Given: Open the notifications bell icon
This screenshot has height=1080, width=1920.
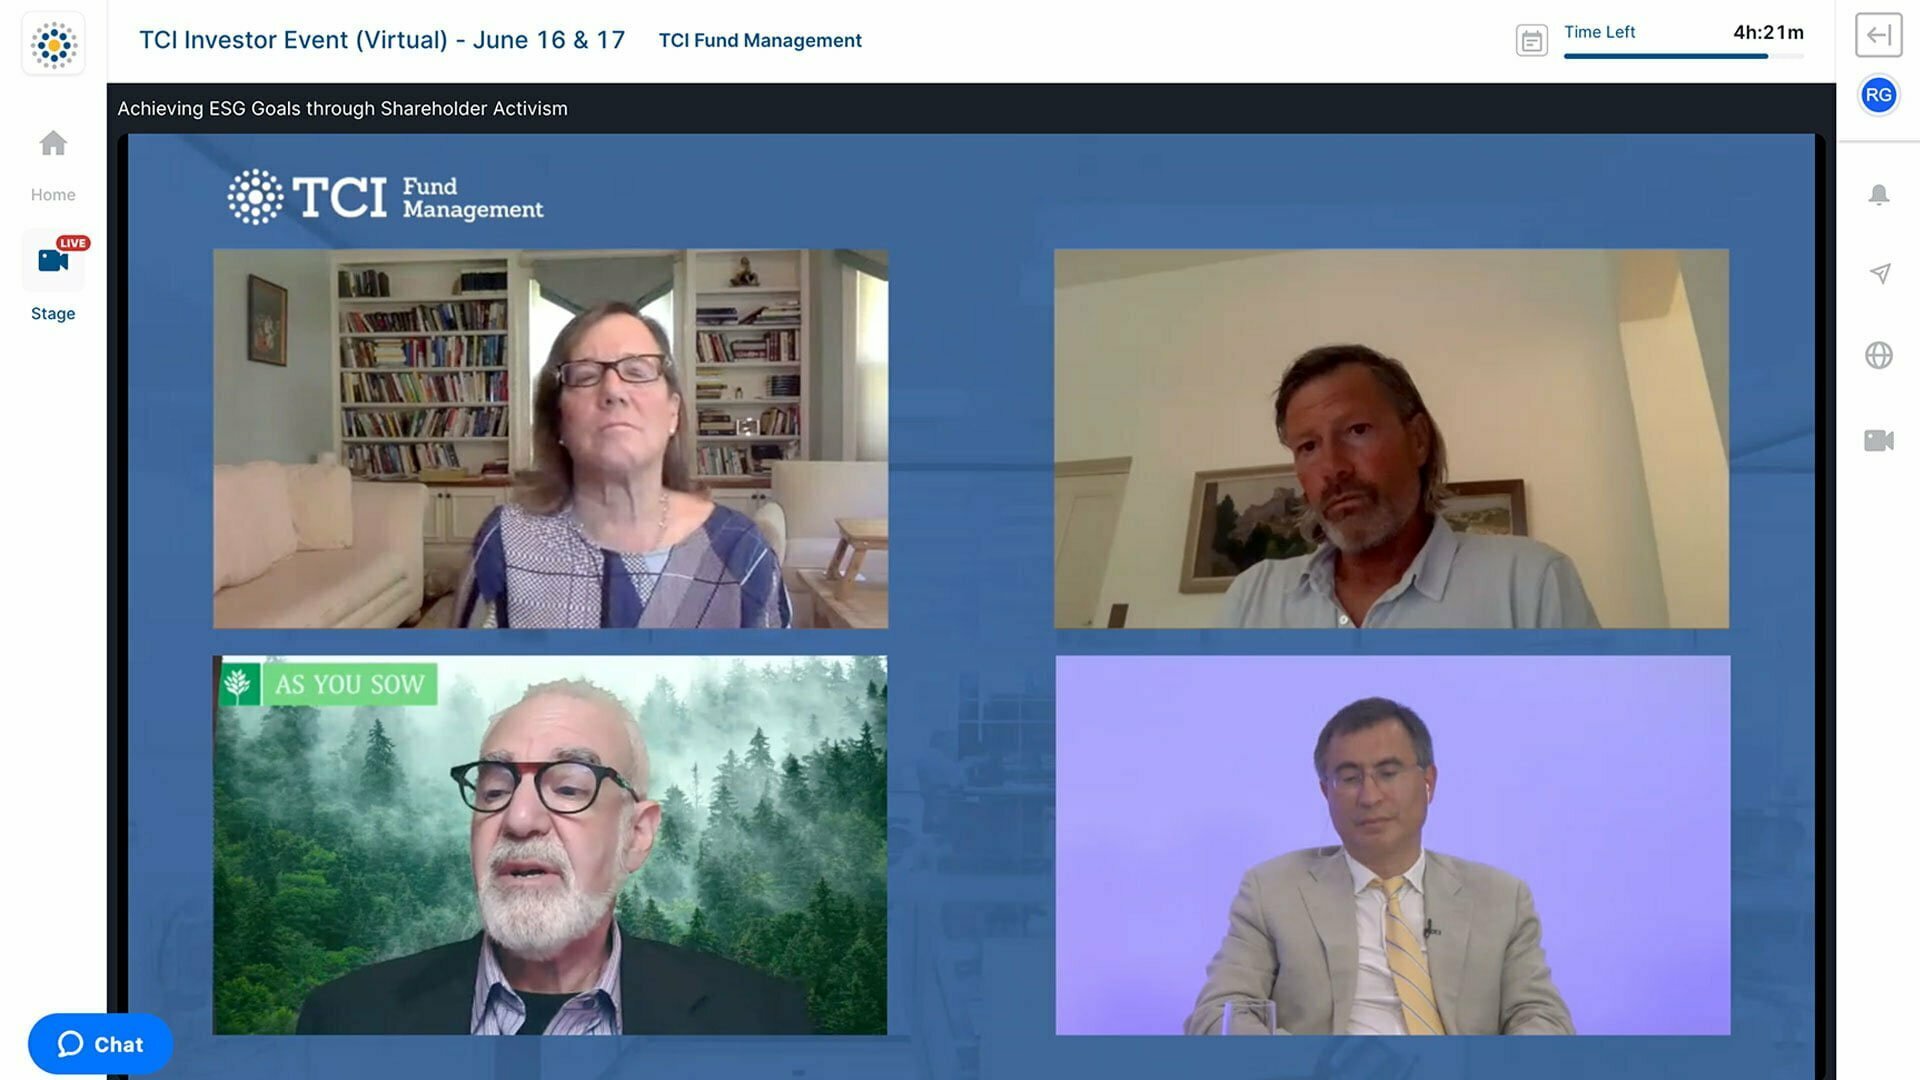Looking at the screenshot, I should click(x=1879, y=195).
